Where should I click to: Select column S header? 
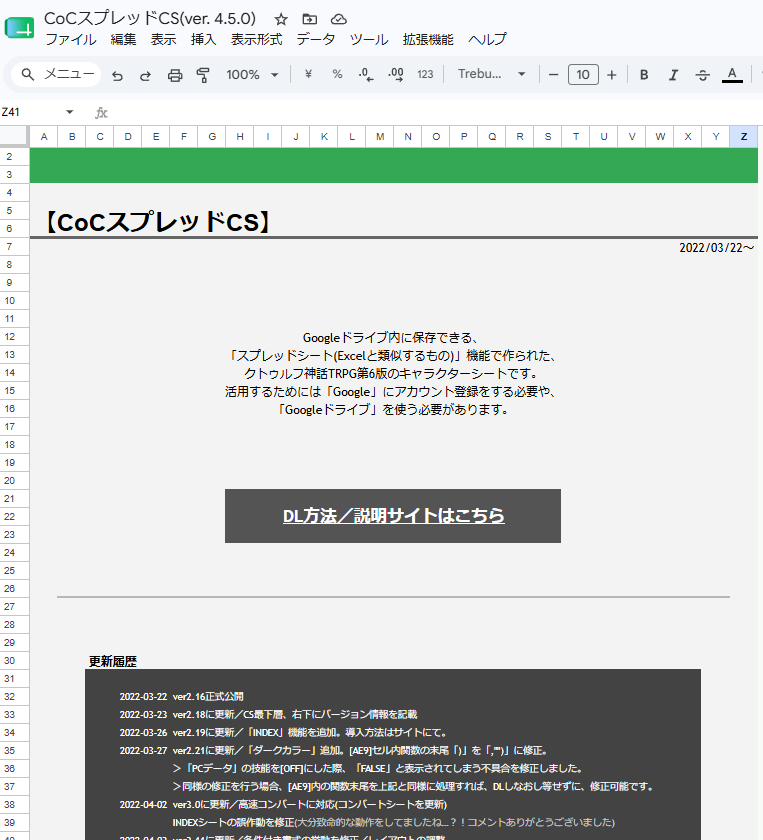[548, 137]
